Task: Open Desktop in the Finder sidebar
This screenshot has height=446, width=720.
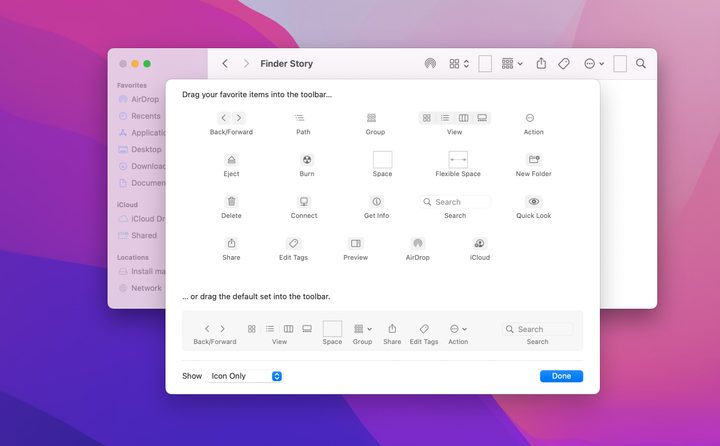Action: click(x=139, y=149)
